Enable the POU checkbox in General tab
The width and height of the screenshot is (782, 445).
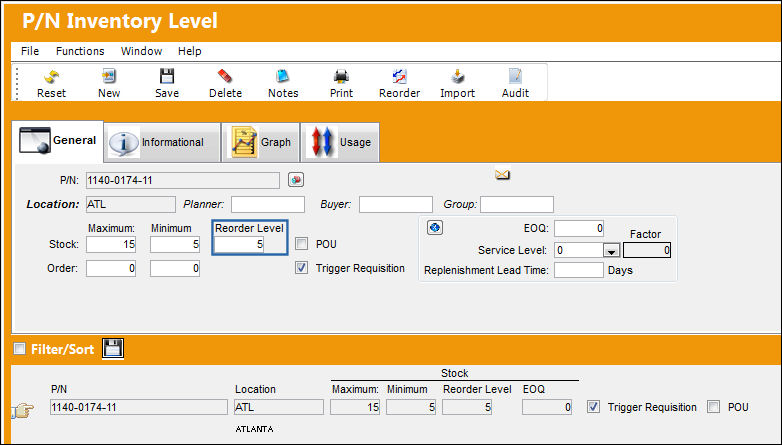point(301,244)
